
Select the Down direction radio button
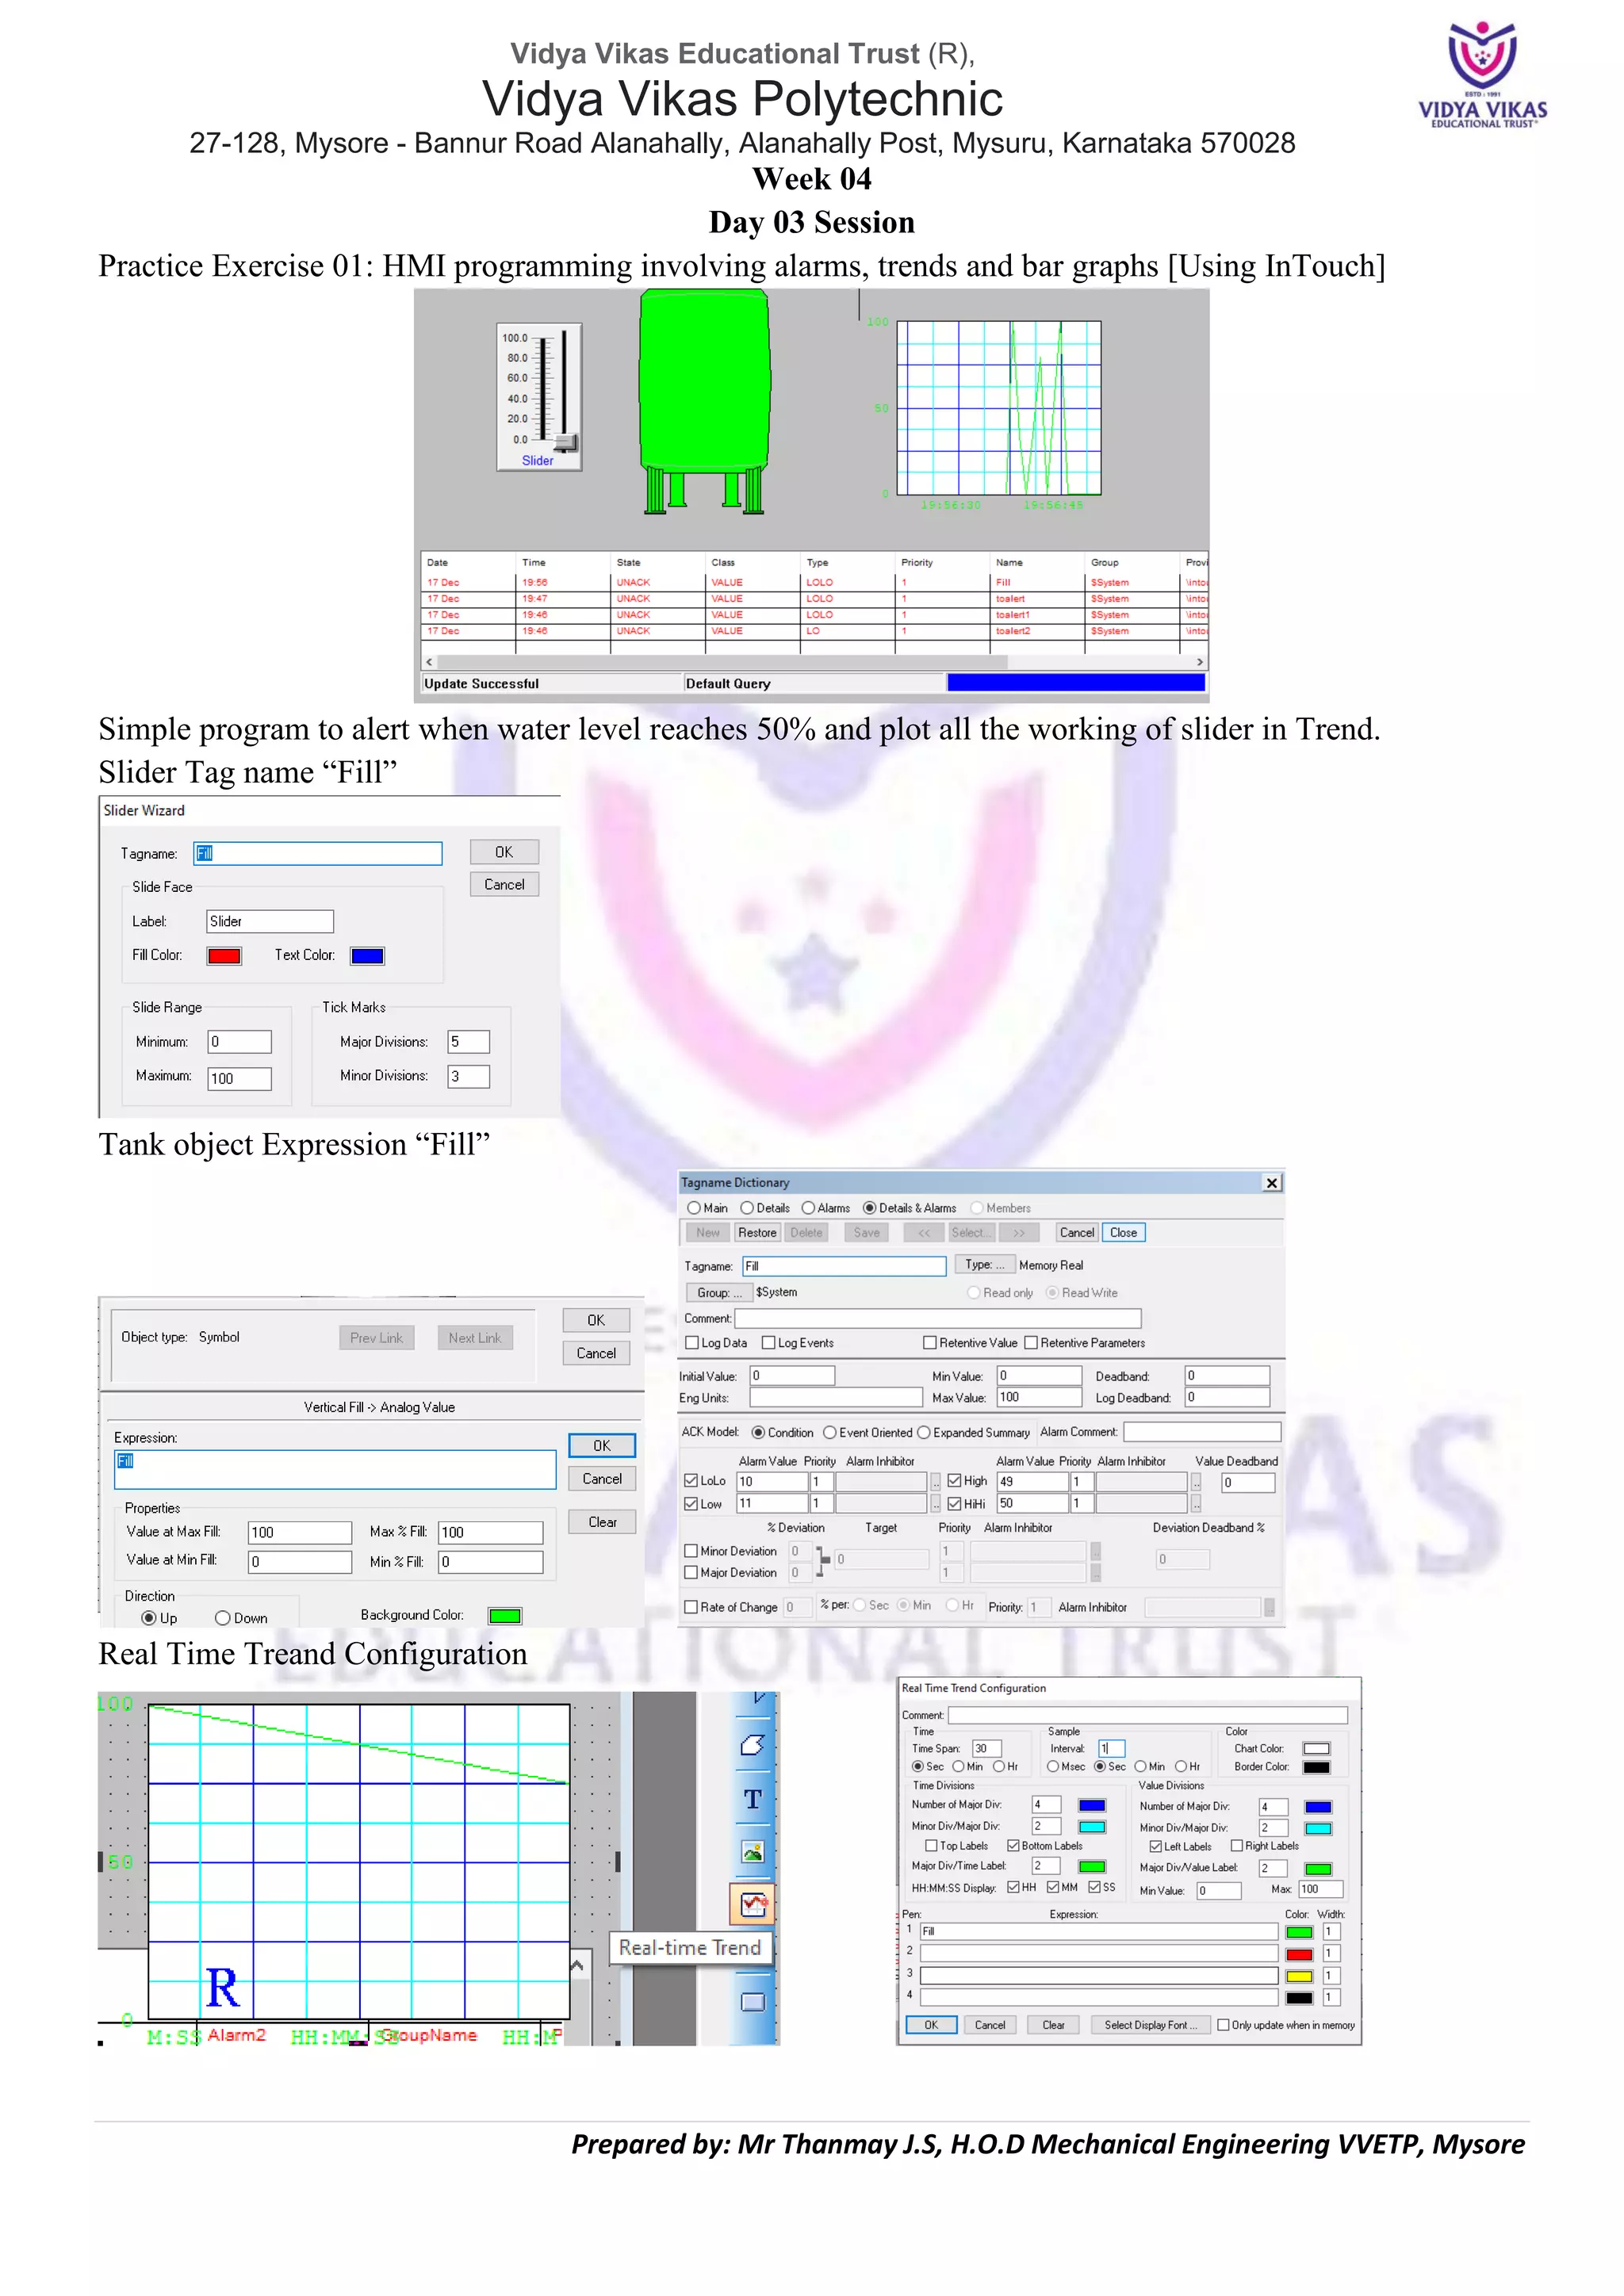pos(223,1618)
